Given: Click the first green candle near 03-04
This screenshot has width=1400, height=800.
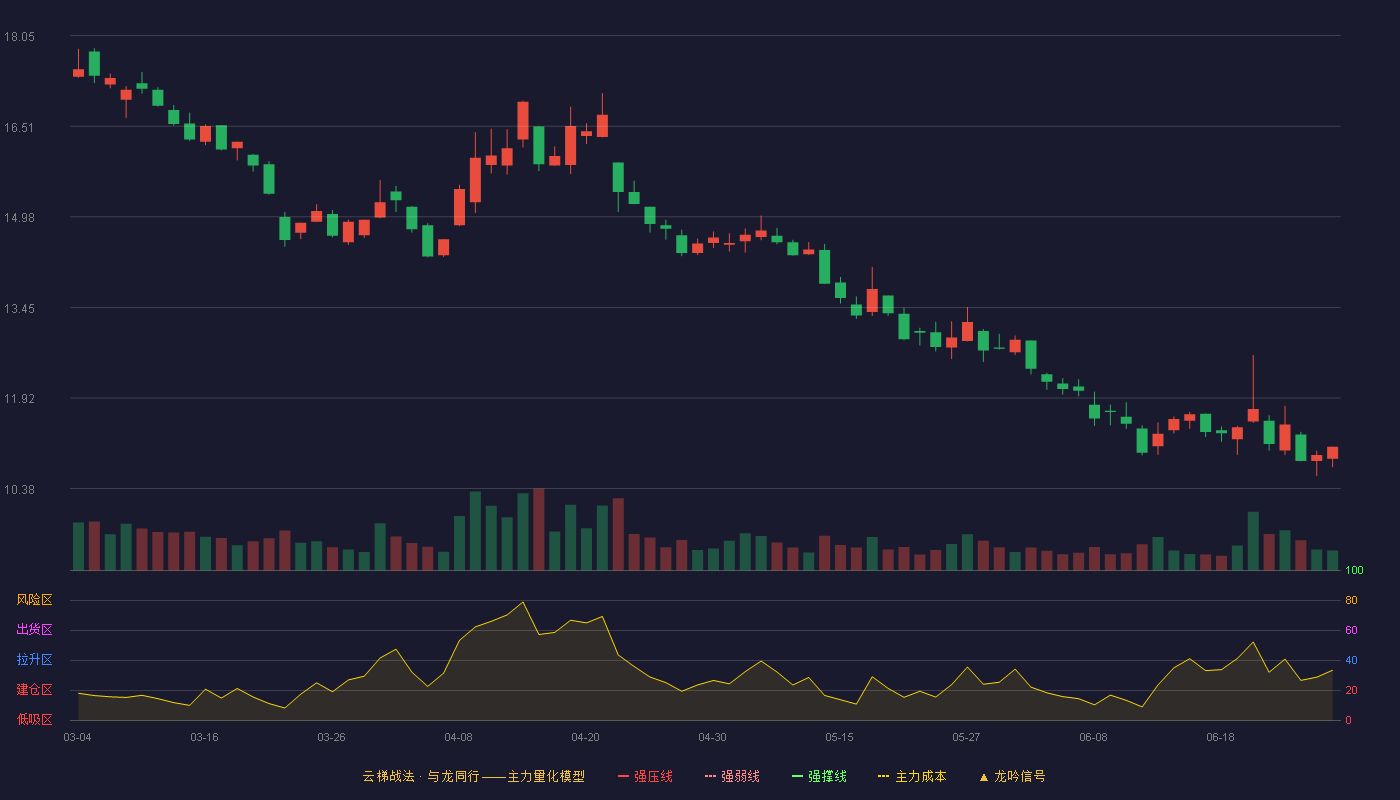Looking at the screenshot, I should (x=94, y=64).
